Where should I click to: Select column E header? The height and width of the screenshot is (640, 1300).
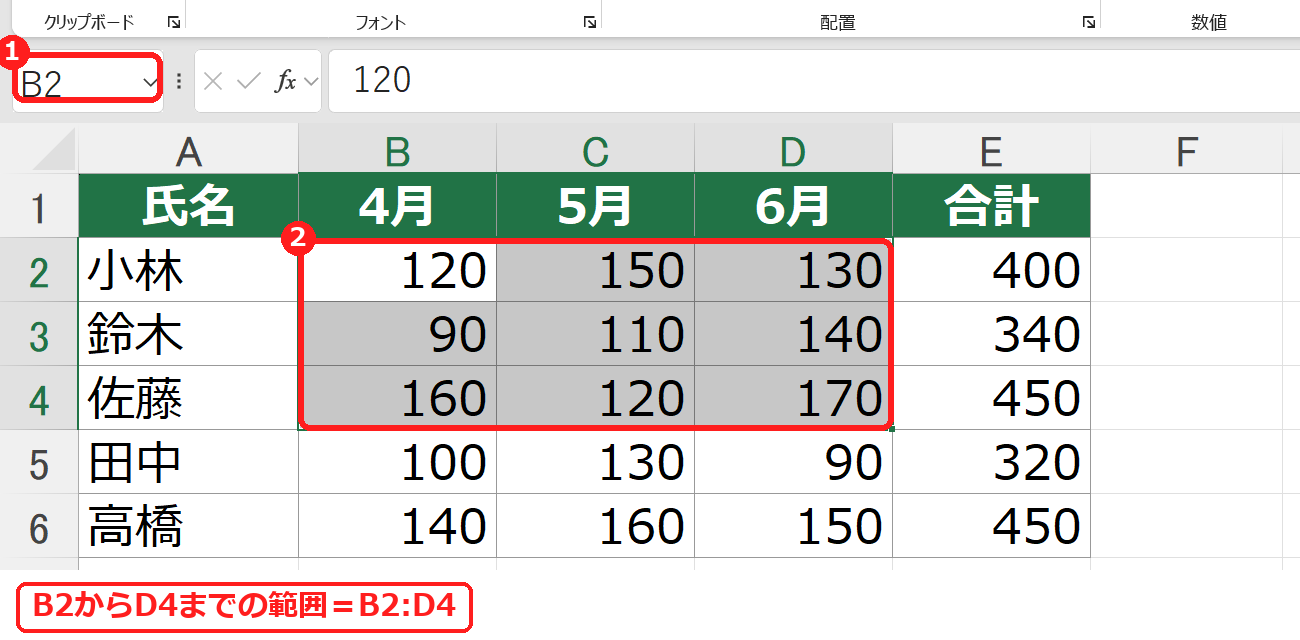pos(992,150)
